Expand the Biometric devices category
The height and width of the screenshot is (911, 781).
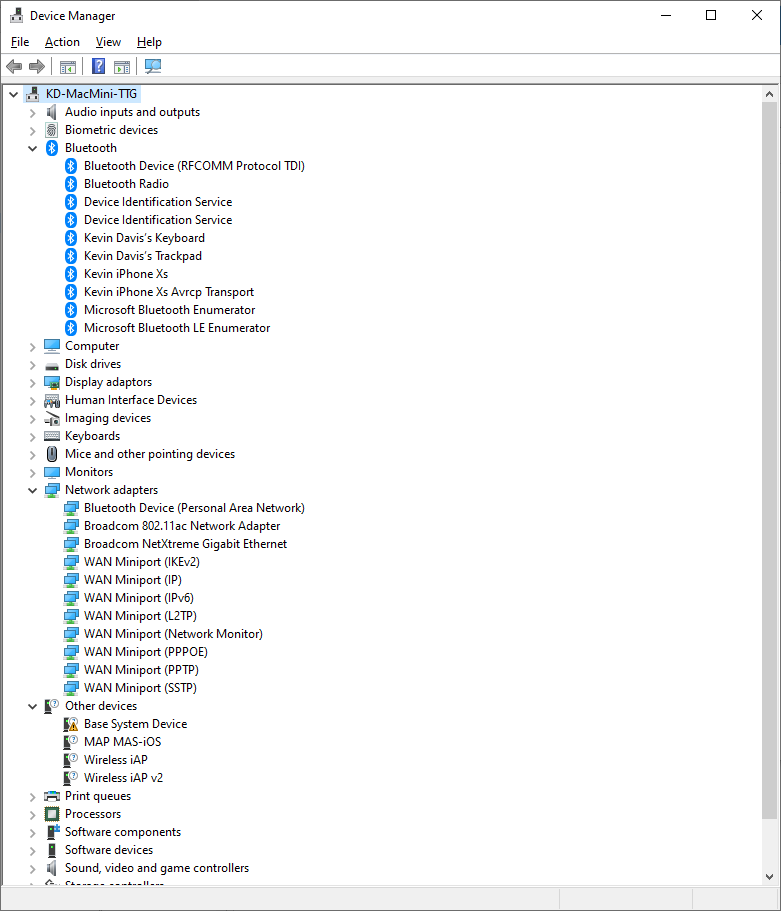tap(33, 131)
